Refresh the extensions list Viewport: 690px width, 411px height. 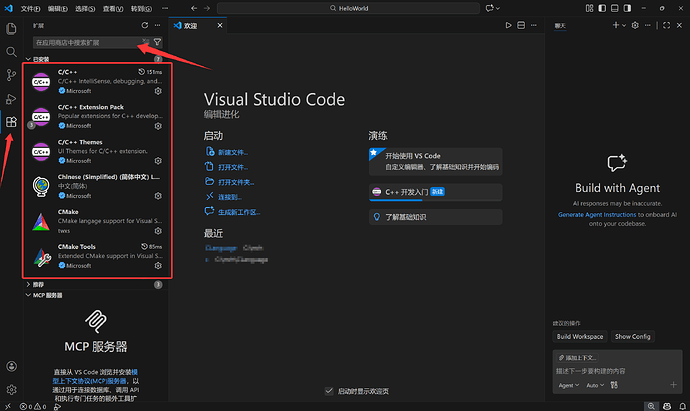pos(145,26)
